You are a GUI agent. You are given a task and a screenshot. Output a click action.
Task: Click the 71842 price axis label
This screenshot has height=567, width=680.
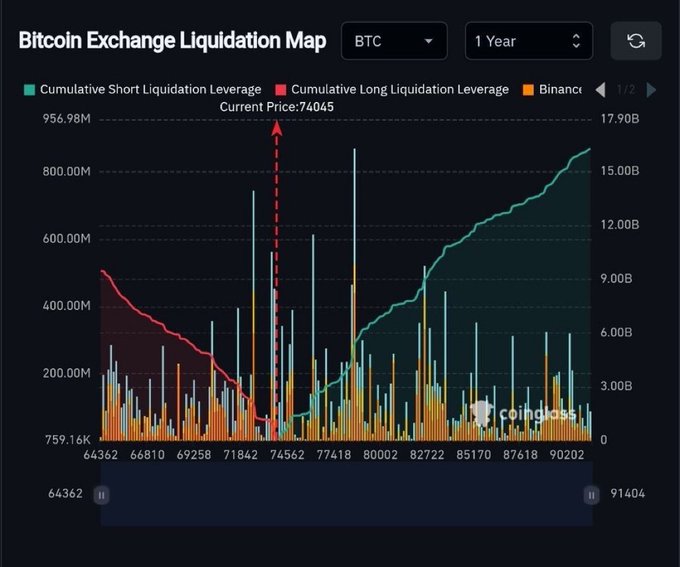pos(240,455)
